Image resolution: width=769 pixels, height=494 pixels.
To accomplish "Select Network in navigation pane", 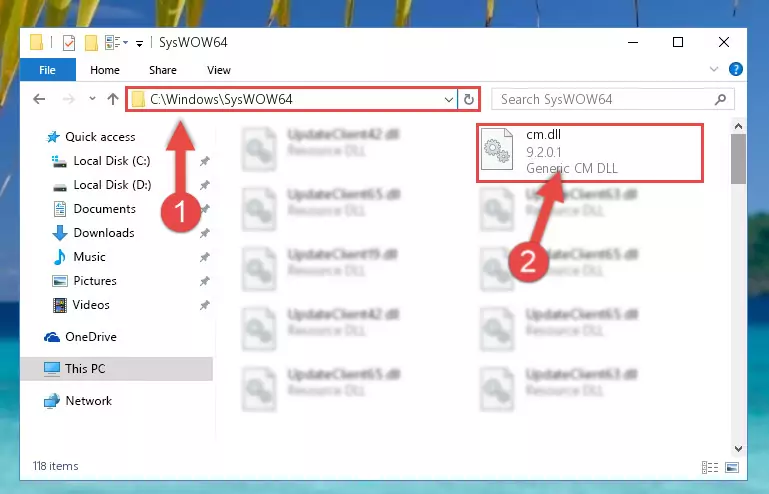I will pyautogui.click(x=88, y=401).
